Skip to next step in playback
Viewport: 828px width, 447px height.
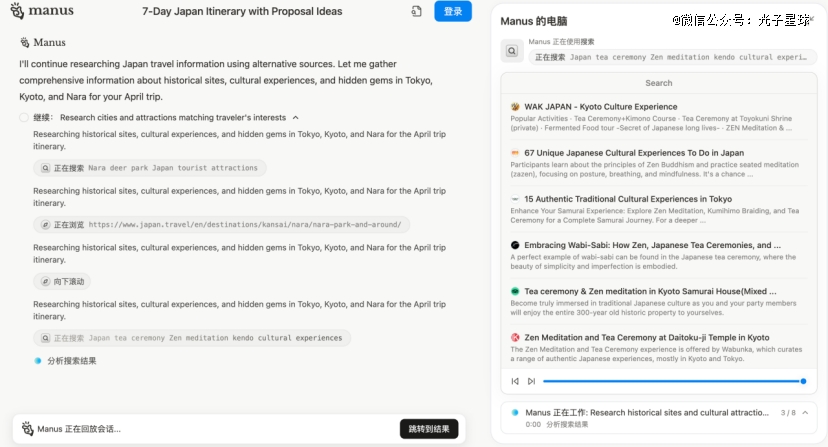531,381
